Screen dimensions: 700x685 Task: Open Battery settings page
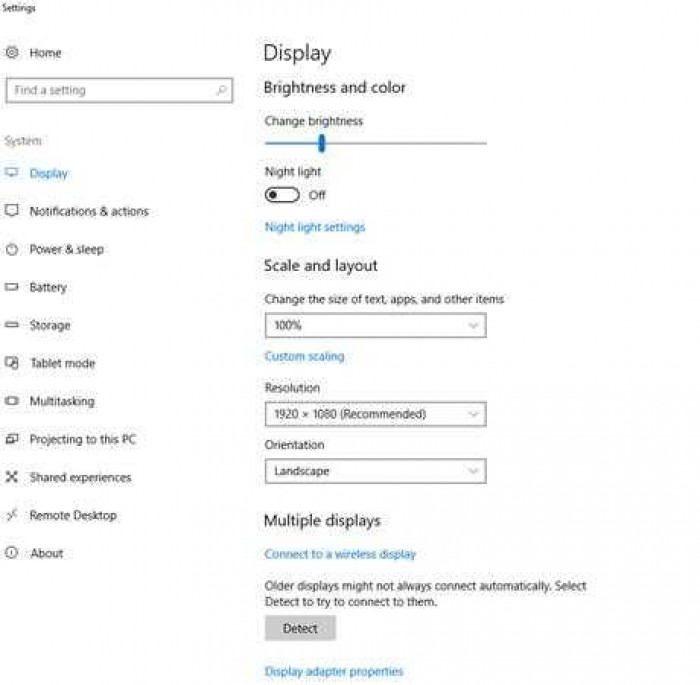48,287
